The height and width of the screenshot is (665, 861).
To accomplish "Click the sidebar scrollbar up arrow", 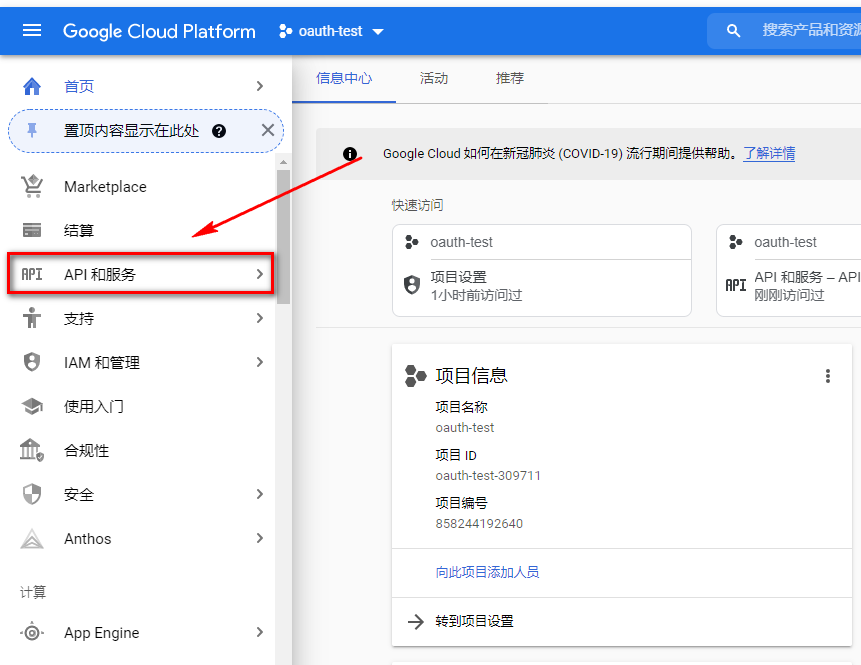I will click(x=283, y=162).
